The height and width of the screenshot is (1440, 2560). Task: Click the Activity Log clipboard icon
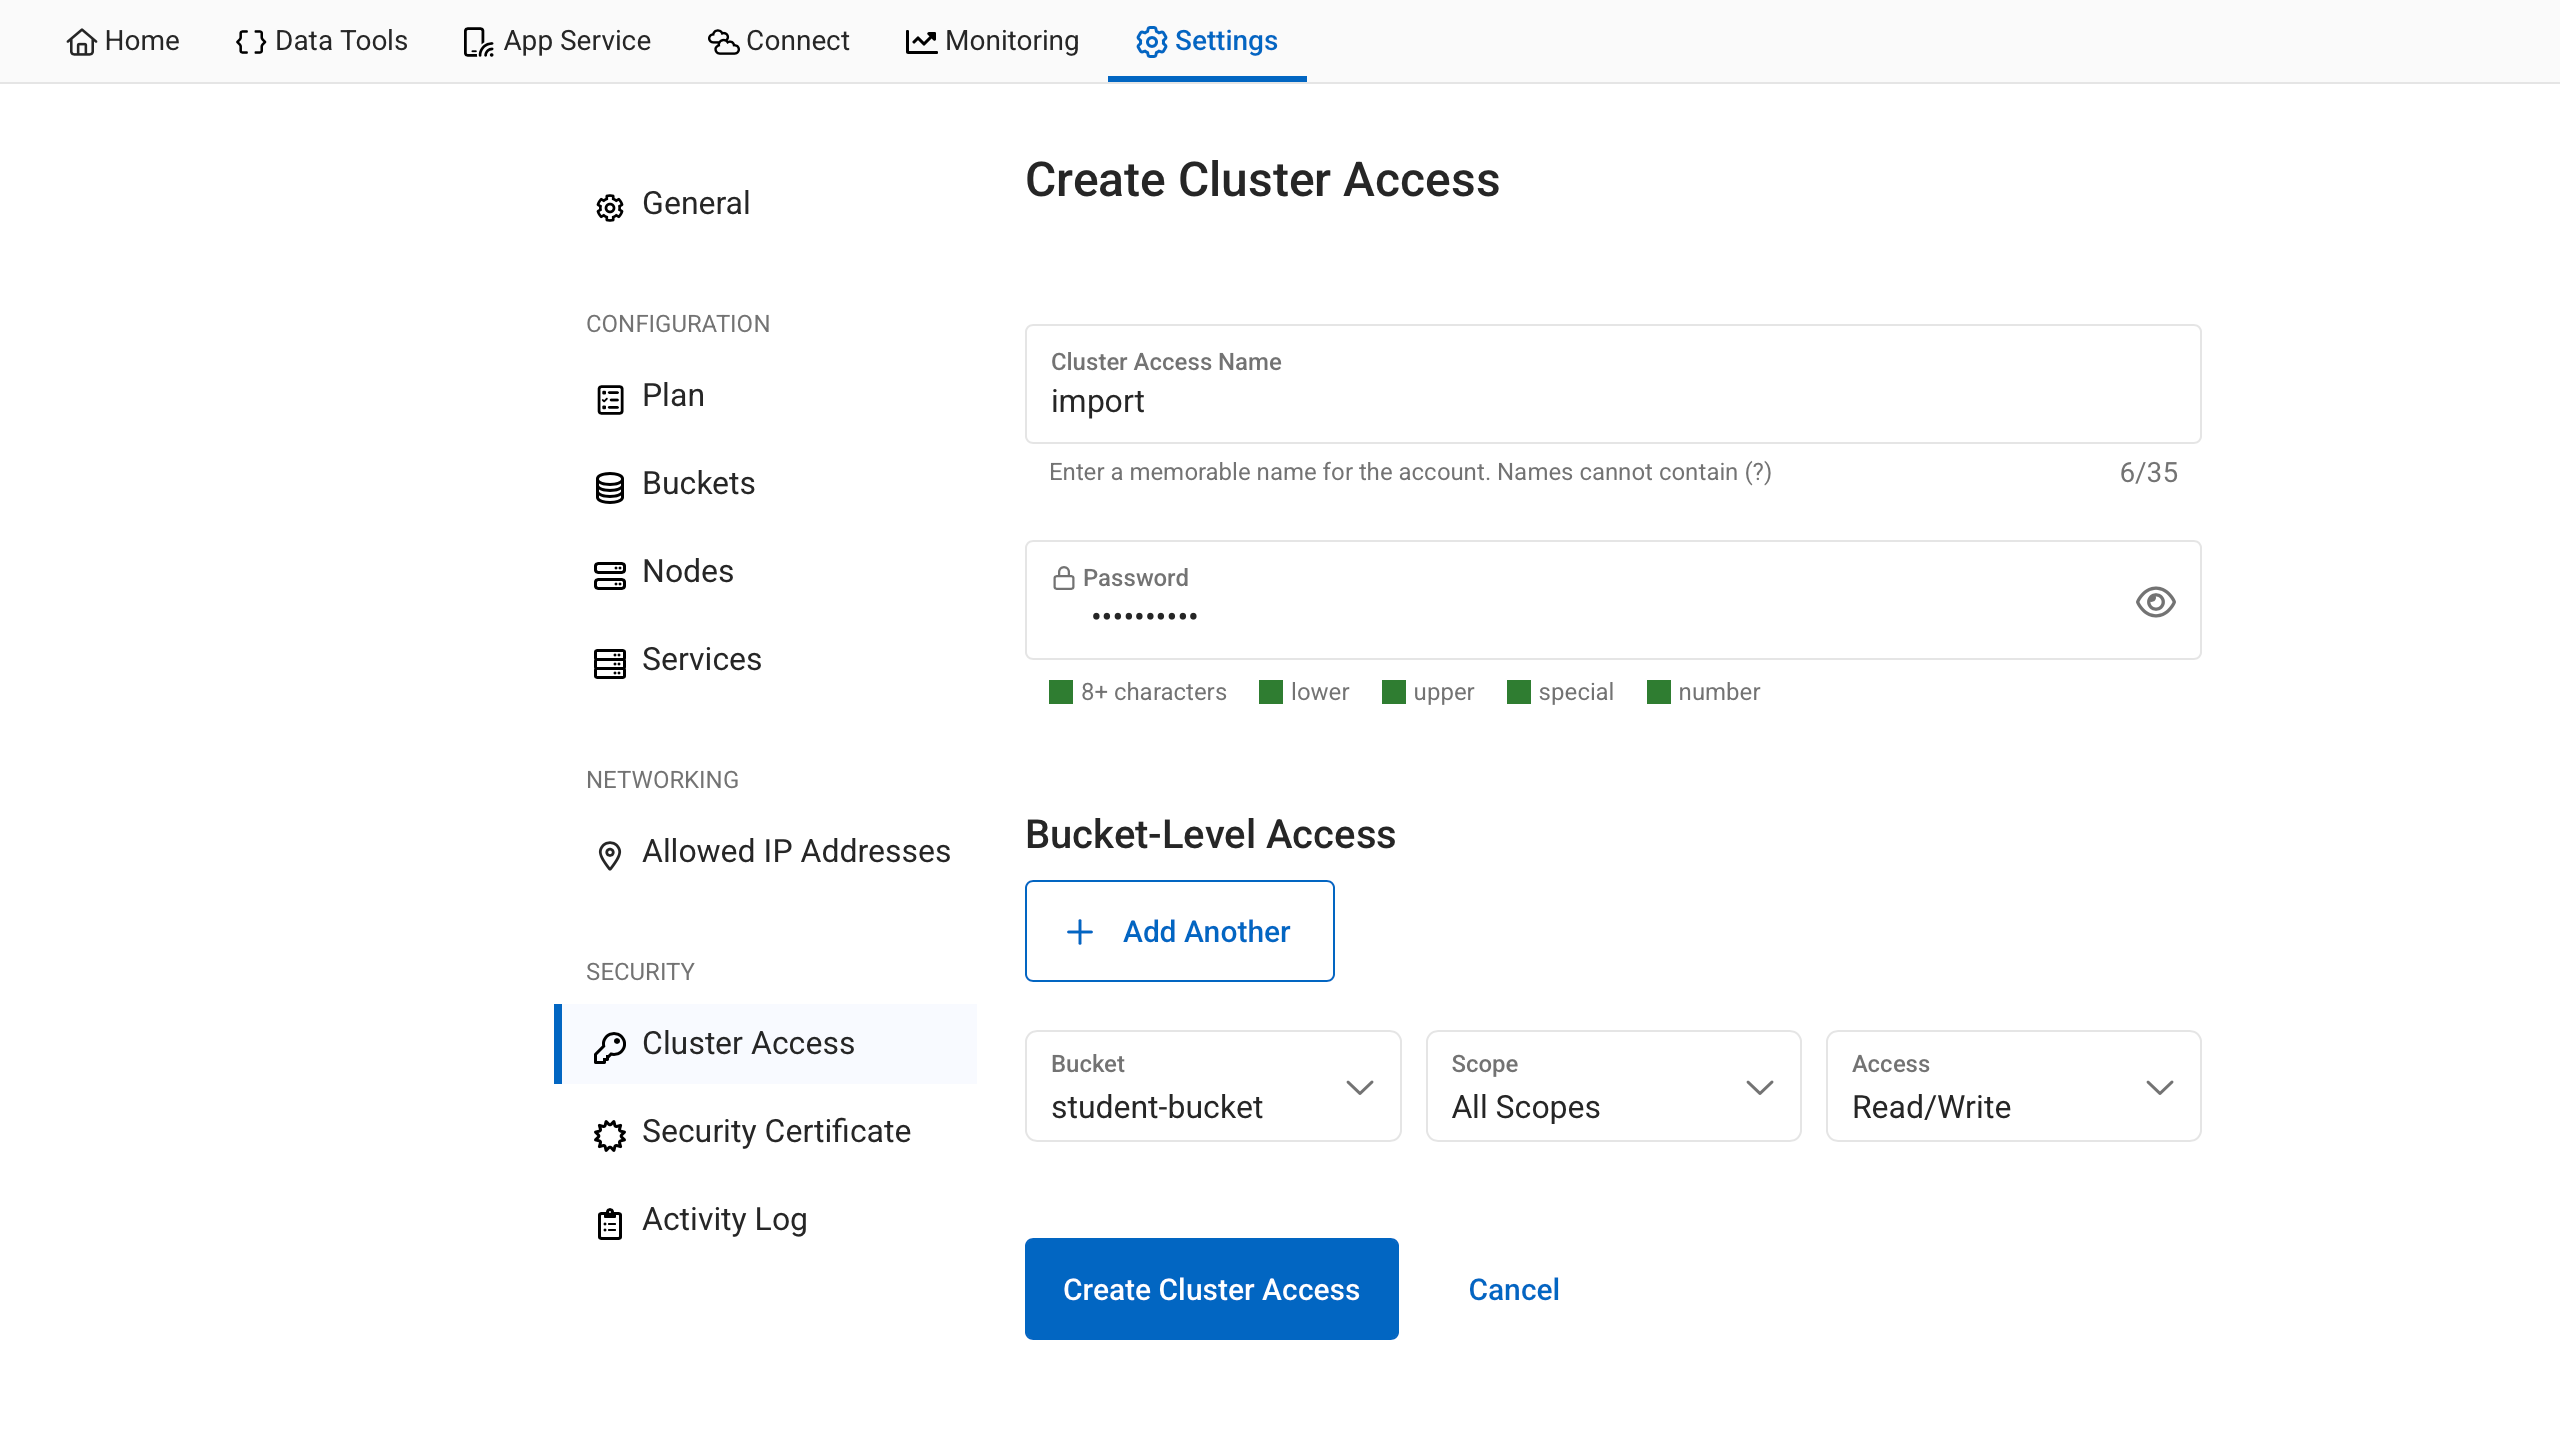pos(609,1223)
